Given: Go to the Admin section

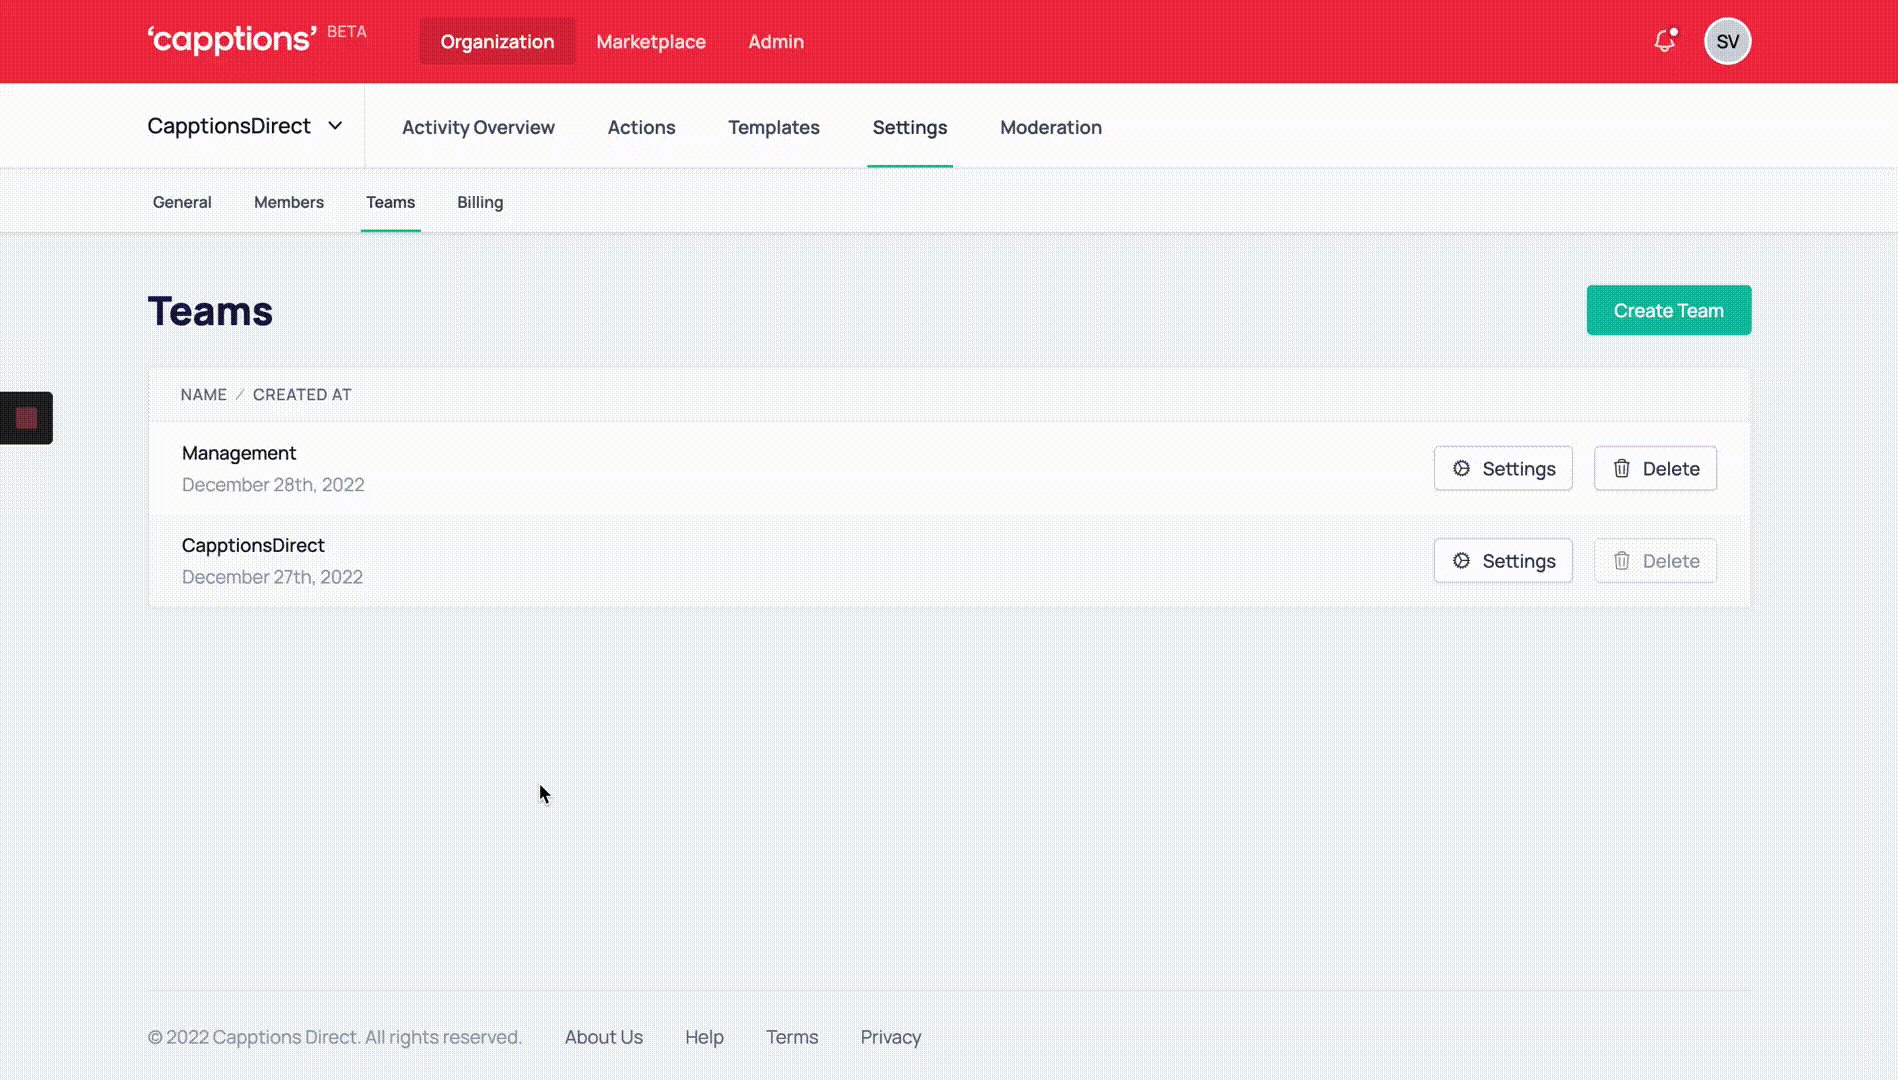Looking at the screenshot, I should pyautogui.click(x=776, y=41).
